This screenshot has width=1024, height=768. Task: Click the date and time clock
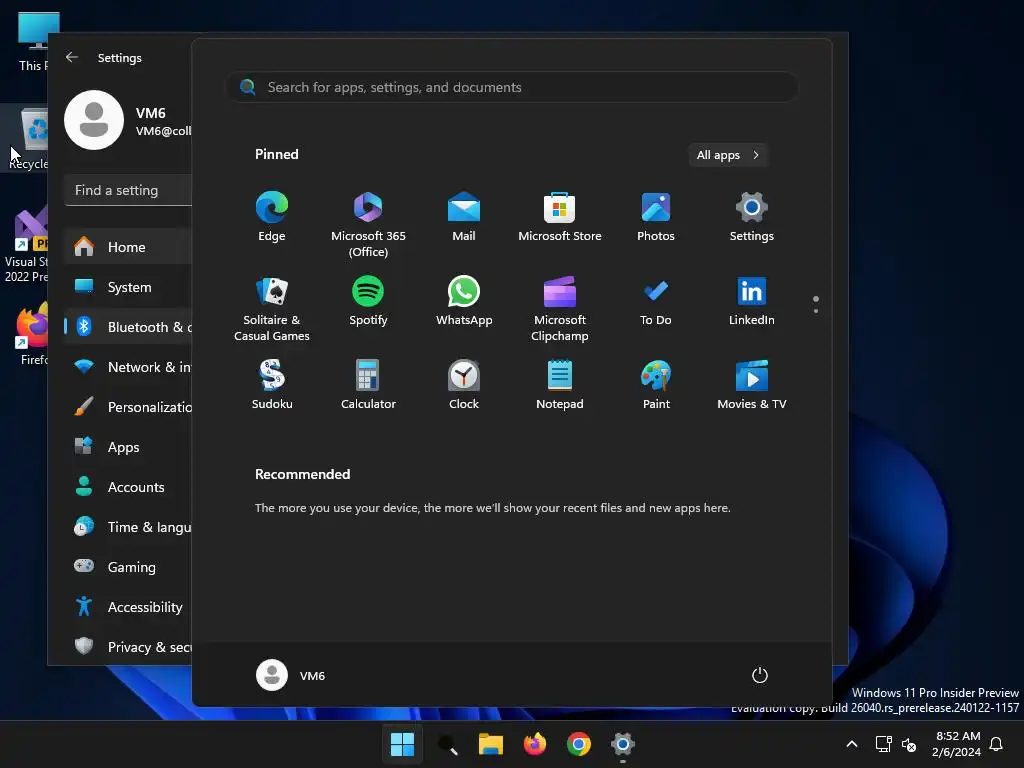tap(957, 744)
